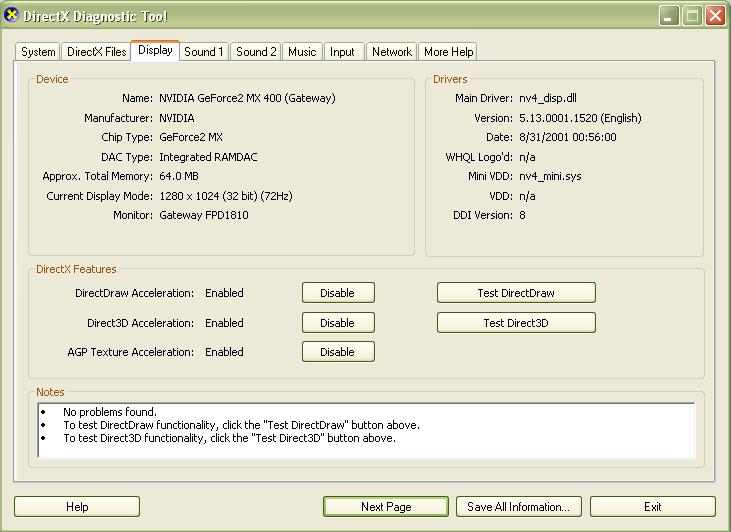Screen dimensions: 731x532
Task: Click the 'Current Display Mode:' label
Action: point(99,196)
